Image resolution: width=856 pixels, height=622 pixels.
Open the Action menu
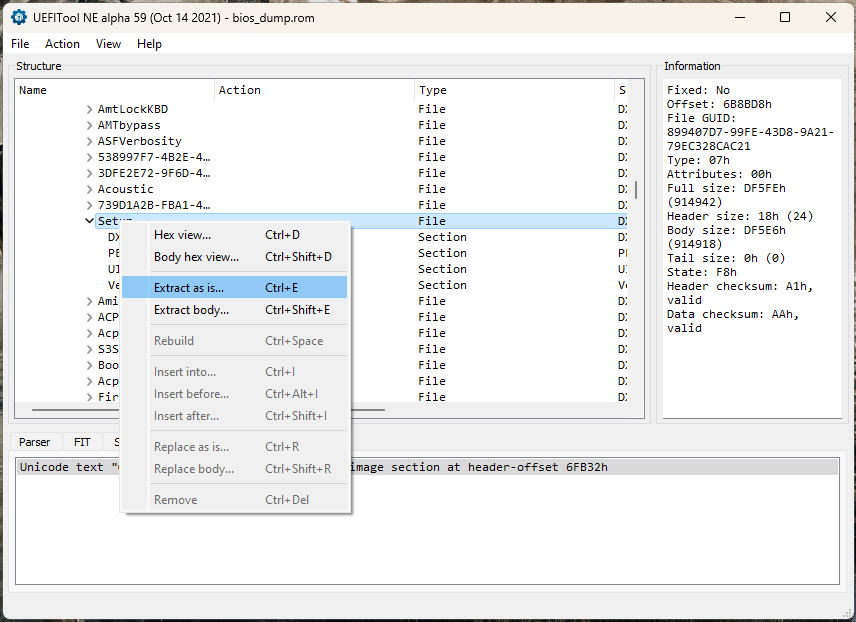point(62,44)
